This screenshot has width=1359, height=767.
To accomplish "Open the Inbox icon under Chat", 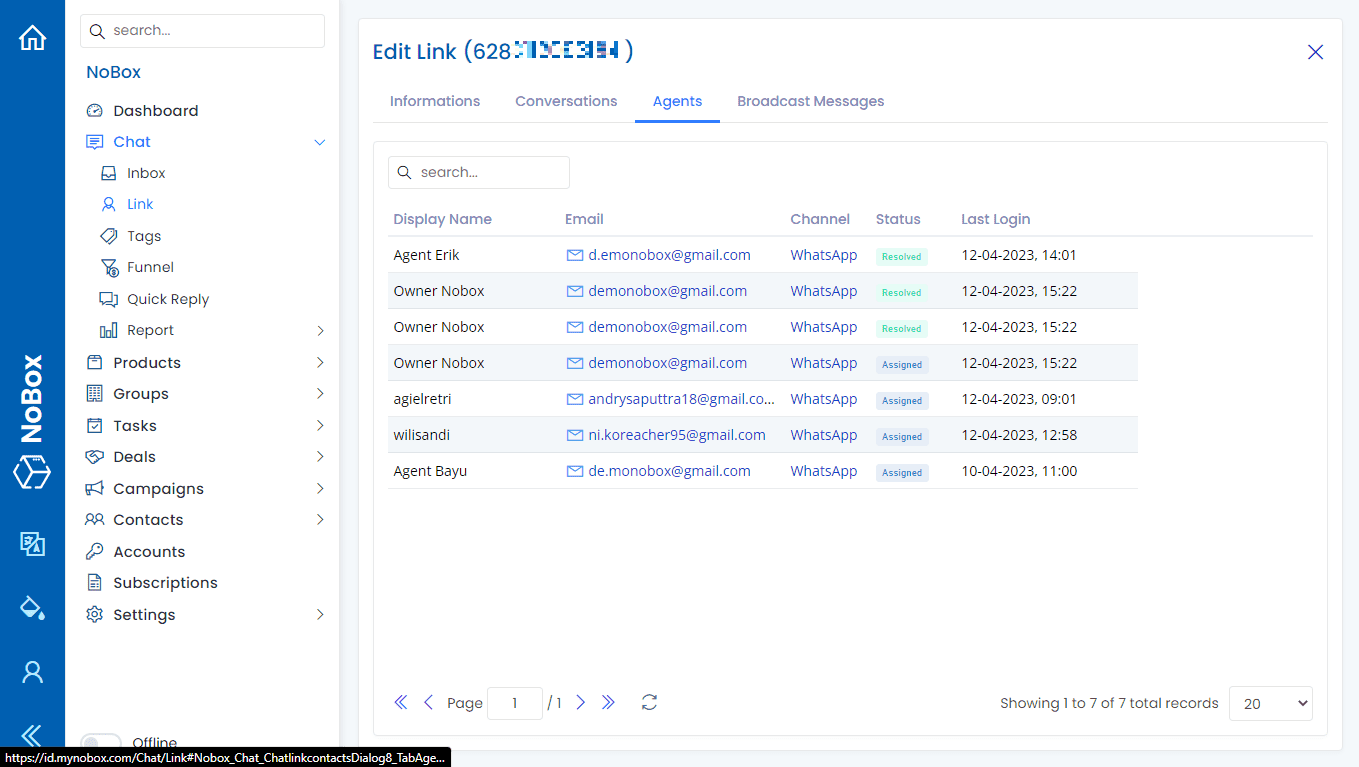I will 109,172.
